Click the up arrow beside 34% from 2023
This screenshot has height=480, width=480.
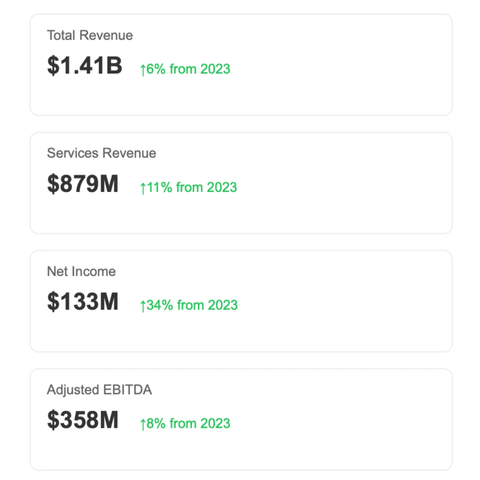(143, 306)
